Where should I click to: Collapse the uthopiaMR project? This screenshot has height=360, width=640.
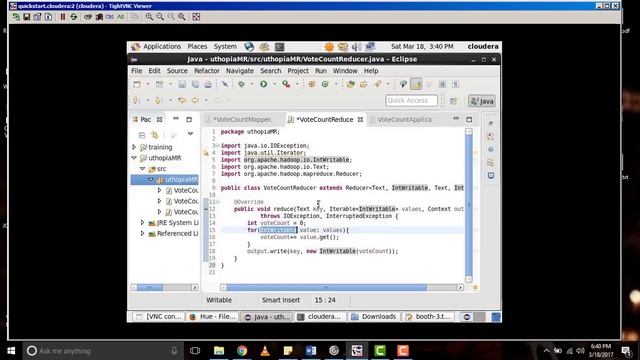134,158
